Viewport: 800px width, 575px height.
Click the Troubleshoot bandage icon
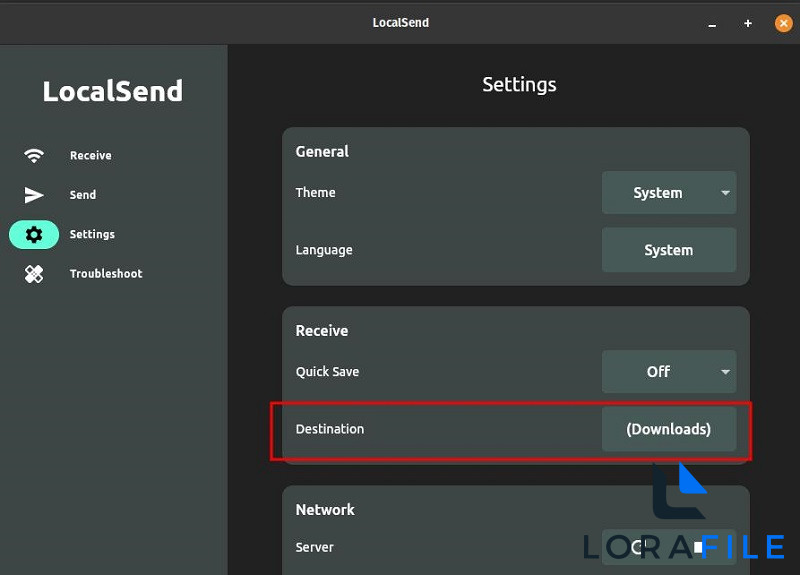(x=34, y=274)
